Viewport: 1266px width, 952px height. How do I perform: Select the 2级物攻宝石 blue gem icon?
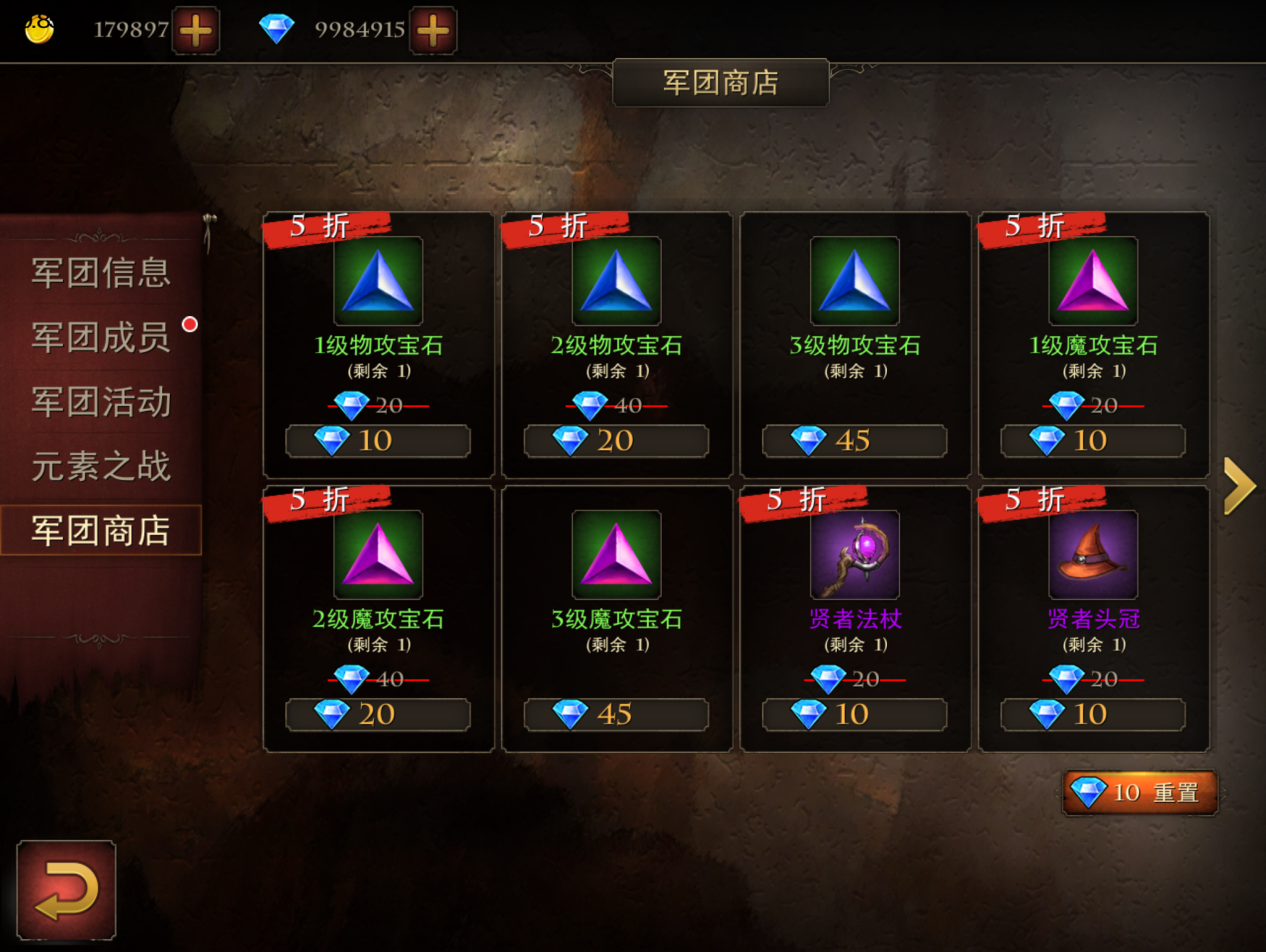[x=616, y=281]
